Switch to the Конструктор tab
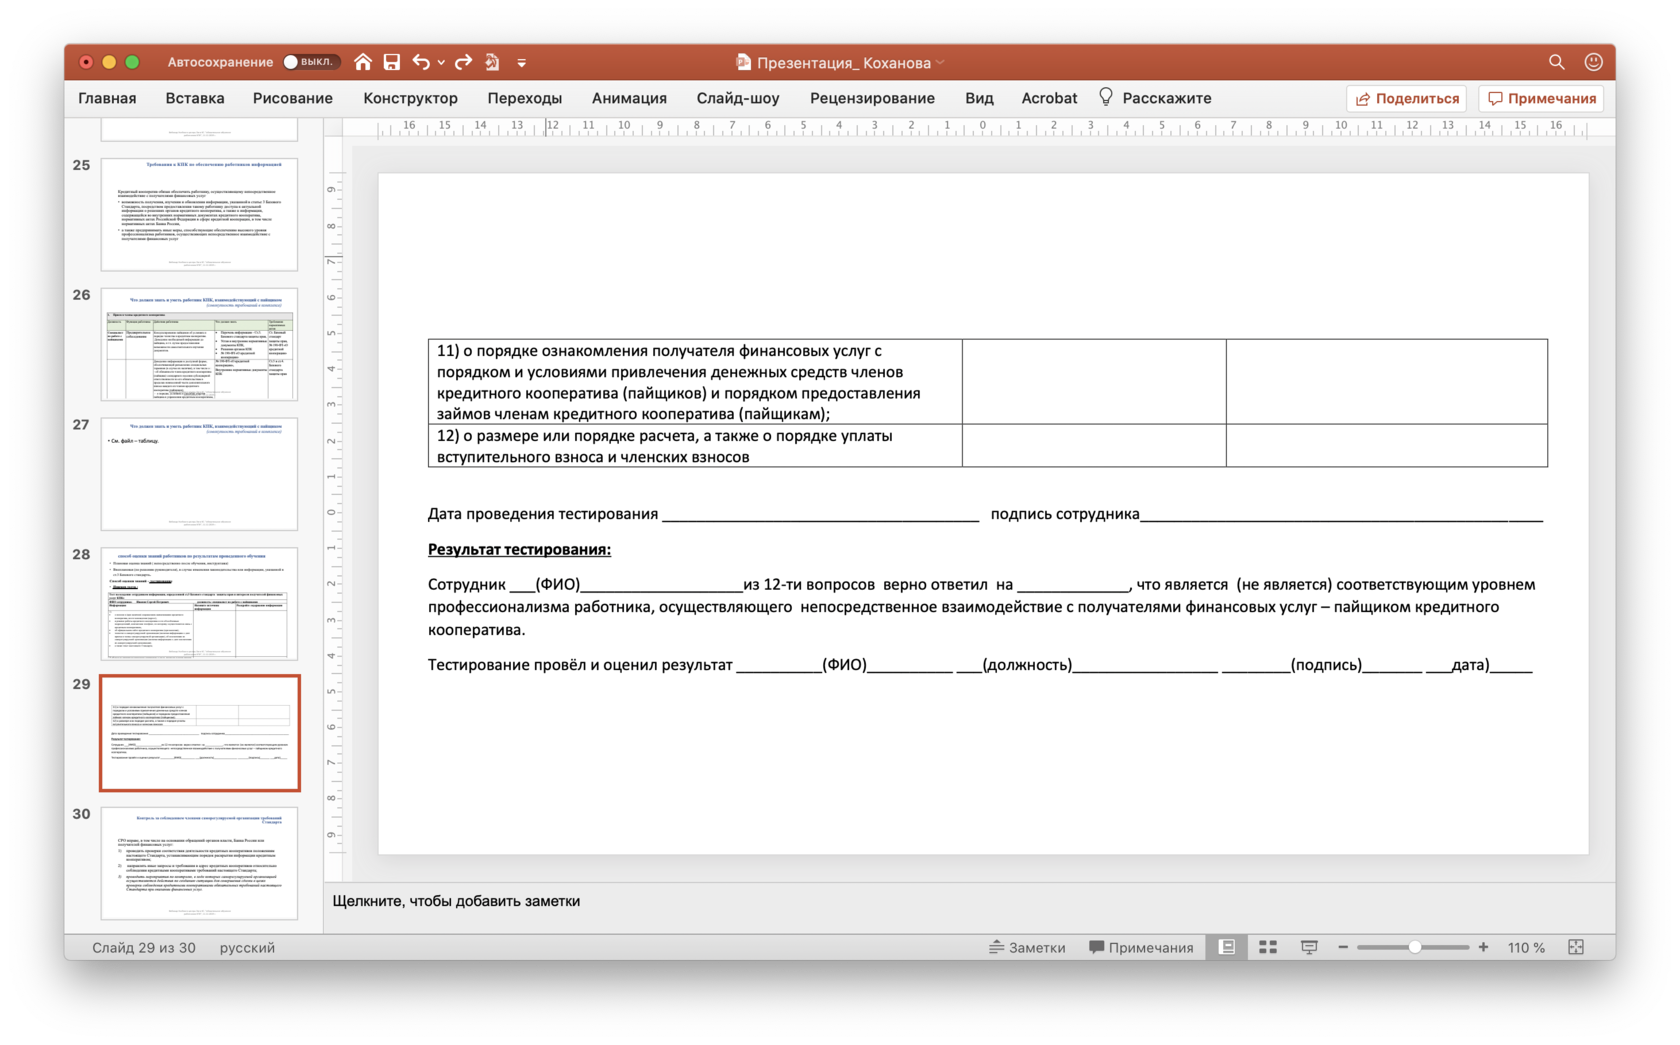This screenshot has height=1045, width=1680. (411, 98)
